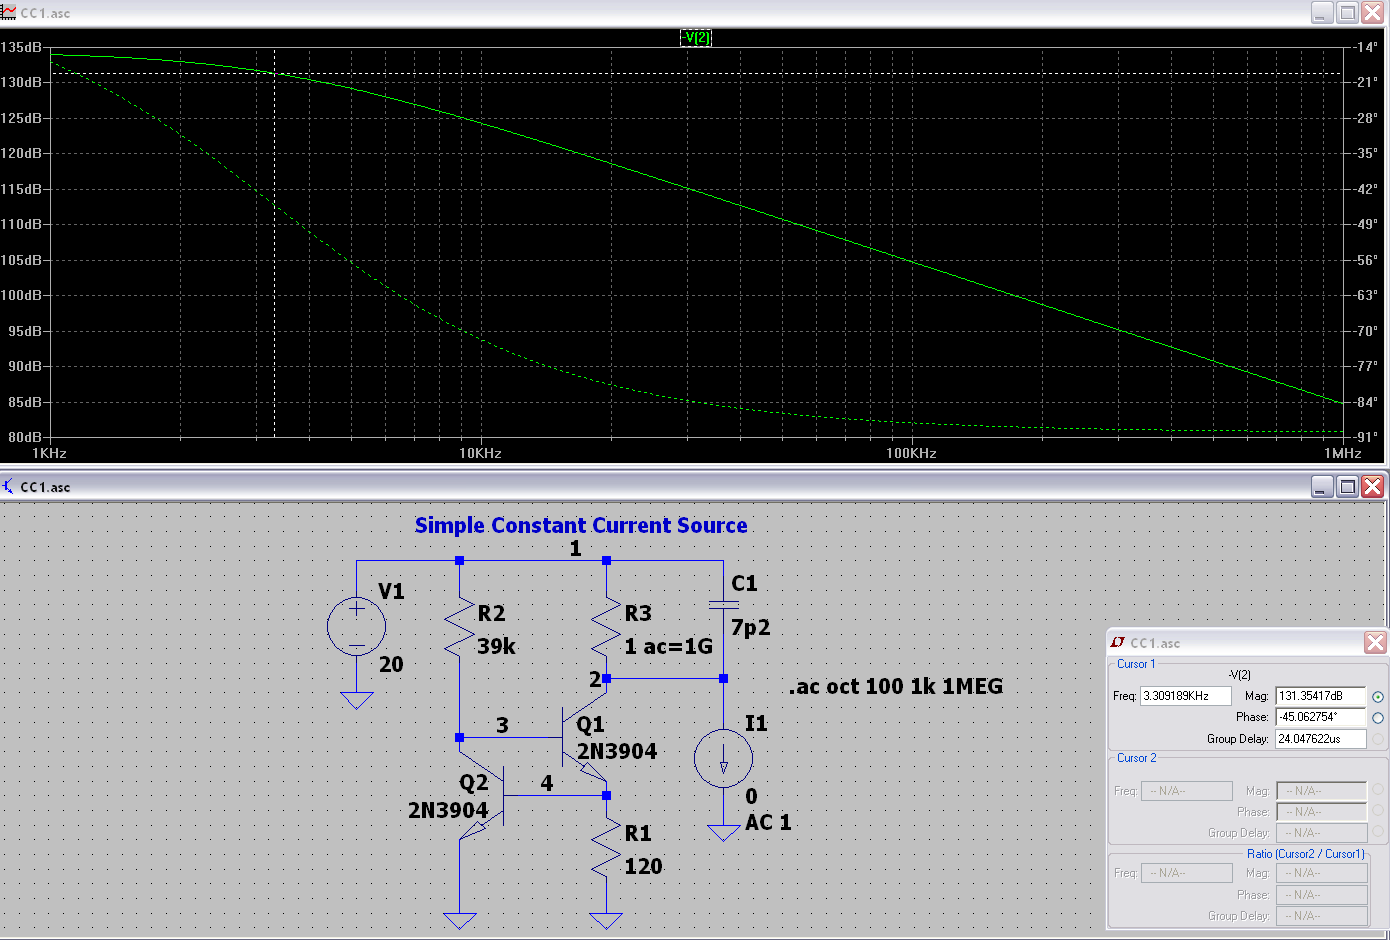The width and height of the screenshot is (1390, 940).
Task: Click the '1MHz' frequency axis label
Action: [1343, 453]
